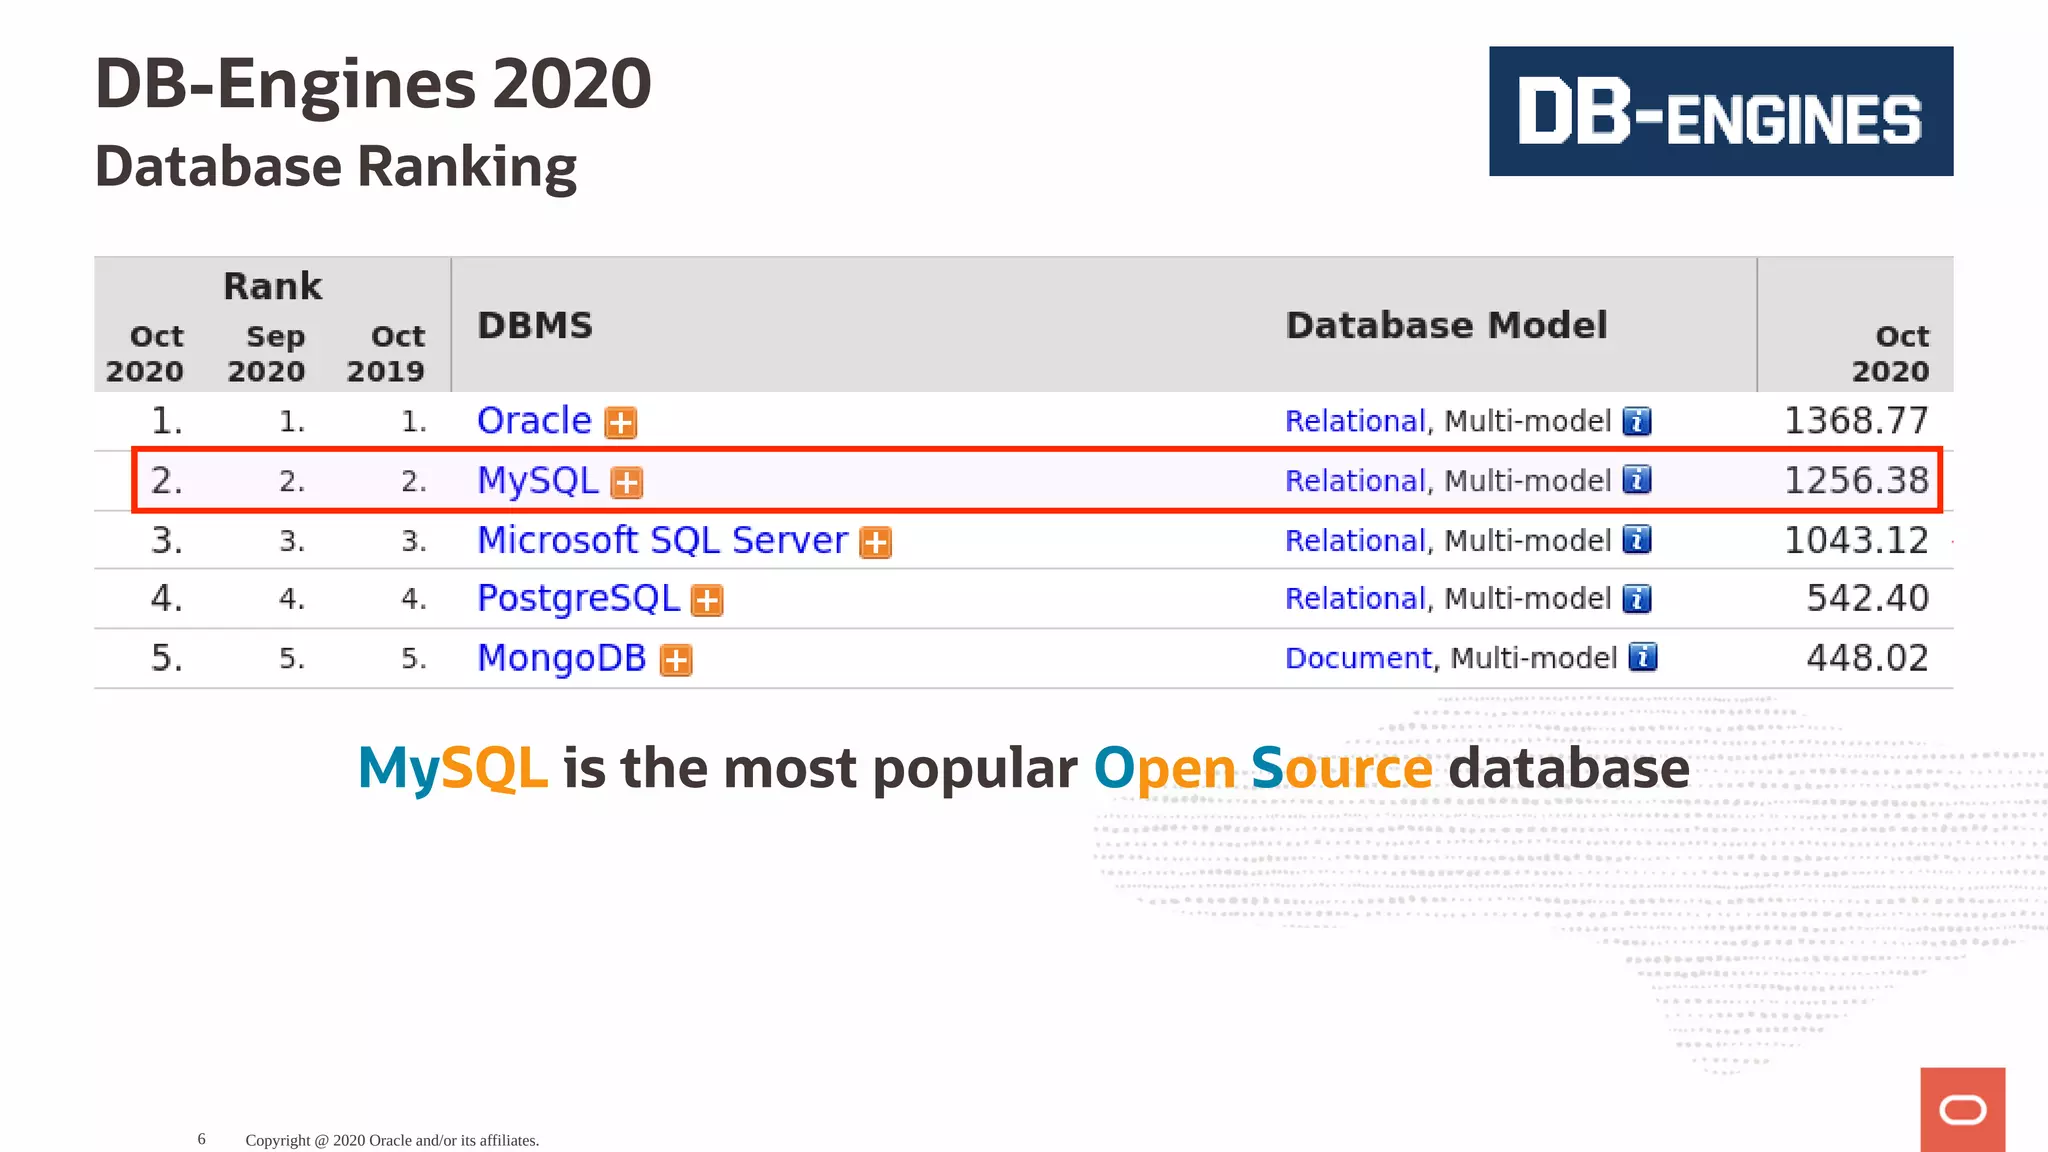The width and height of the screenshot is (2048, 1152).
Task: Click the info icon in the MongoDB row
Action: tap(1643, 657)
